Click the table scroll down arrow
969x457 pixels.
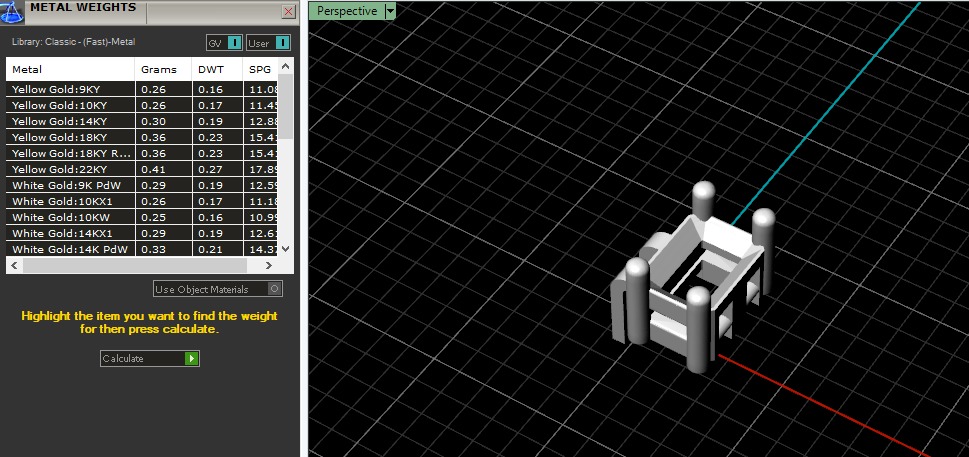[x=285, y=248]
